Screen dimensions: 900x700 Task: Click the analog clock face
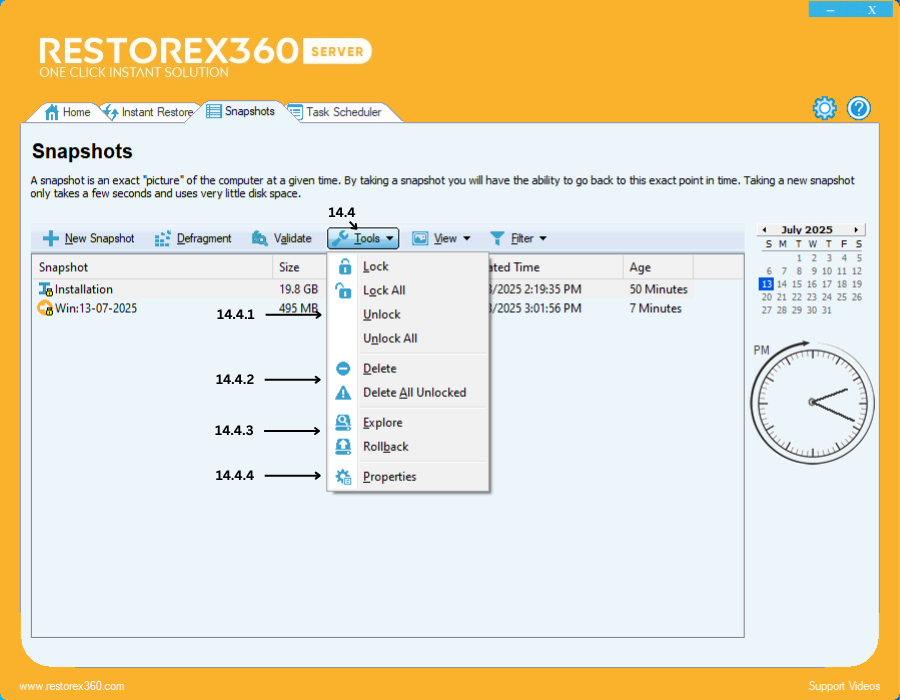(812, 402)
